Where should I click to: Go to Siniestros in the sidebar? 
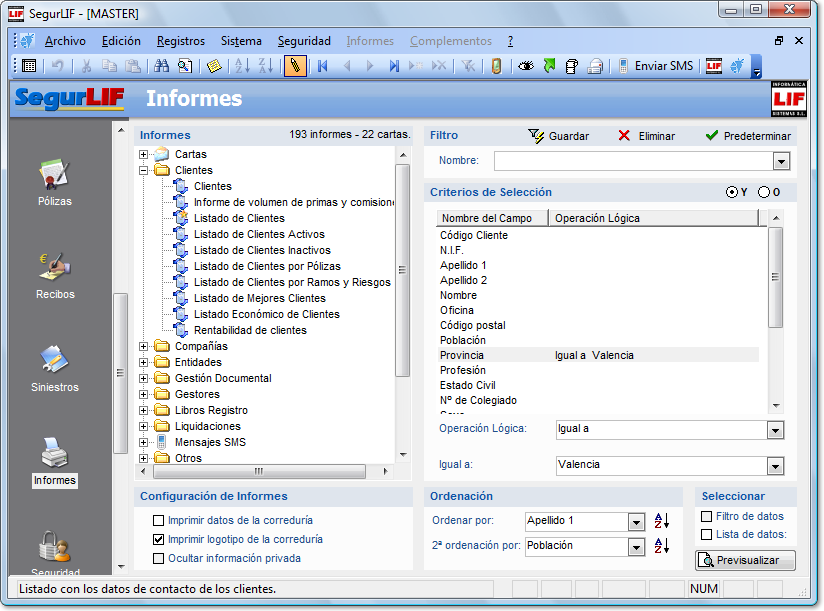[x=54, y=366]
